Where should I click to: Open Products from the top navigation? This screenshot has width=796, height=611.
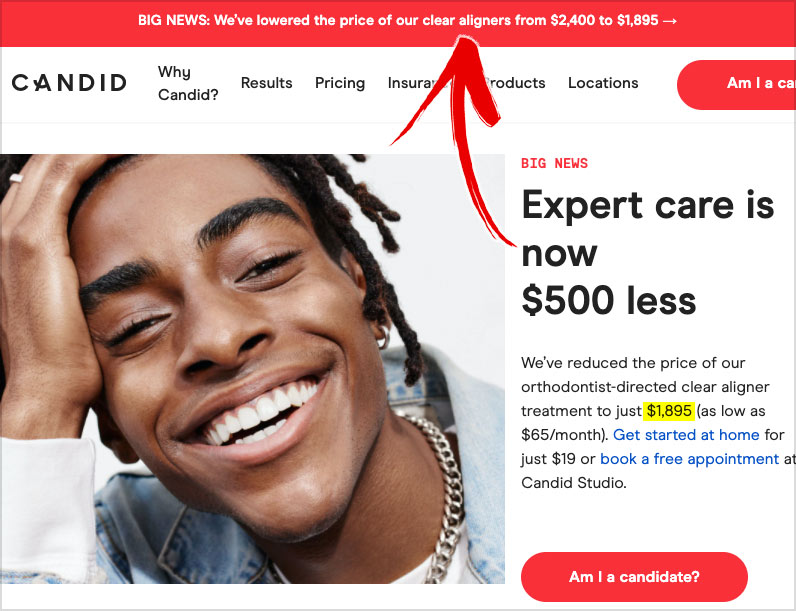pos(514,83)
